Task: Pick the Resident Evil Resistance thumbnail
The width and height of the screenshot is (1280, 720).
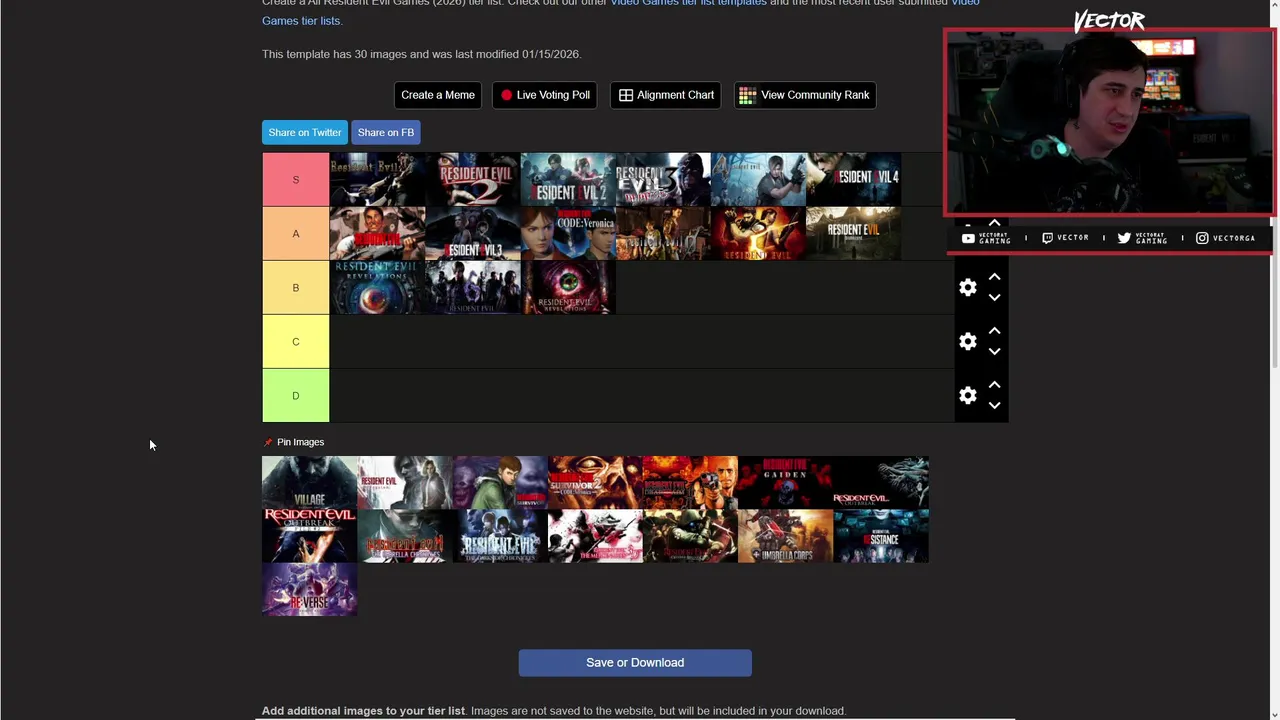Action: click(881, 536)
